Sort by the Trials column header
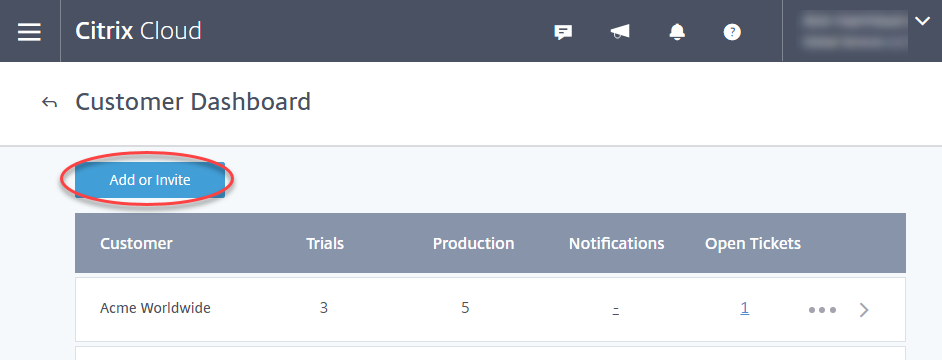This screenshot has height=360, width=942. pos(325,243)
